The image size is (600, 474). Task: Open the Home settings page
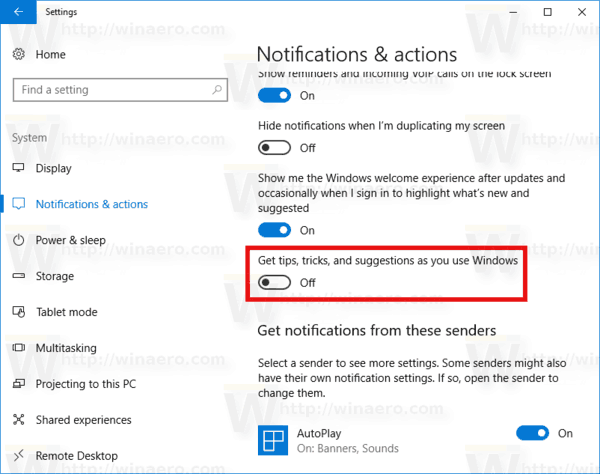click(51, 54)
